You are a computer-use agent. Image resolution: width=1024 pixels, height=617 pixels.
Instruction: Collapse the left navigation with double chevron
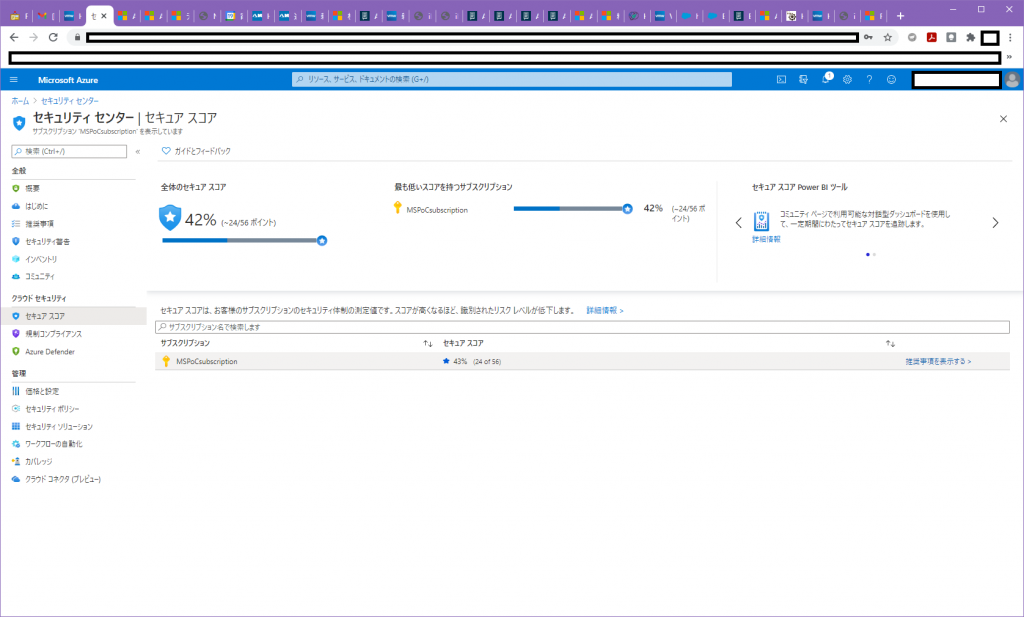pos(138,151)
